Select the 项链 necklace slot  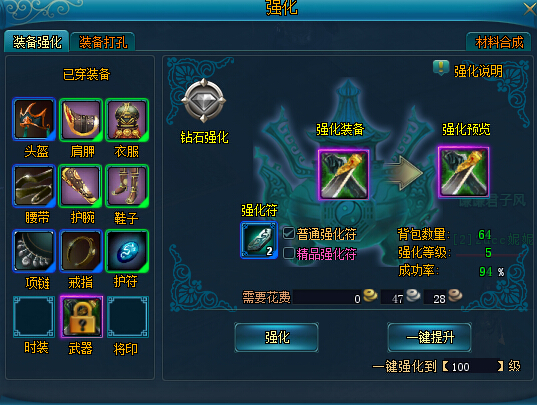point(34,251)
